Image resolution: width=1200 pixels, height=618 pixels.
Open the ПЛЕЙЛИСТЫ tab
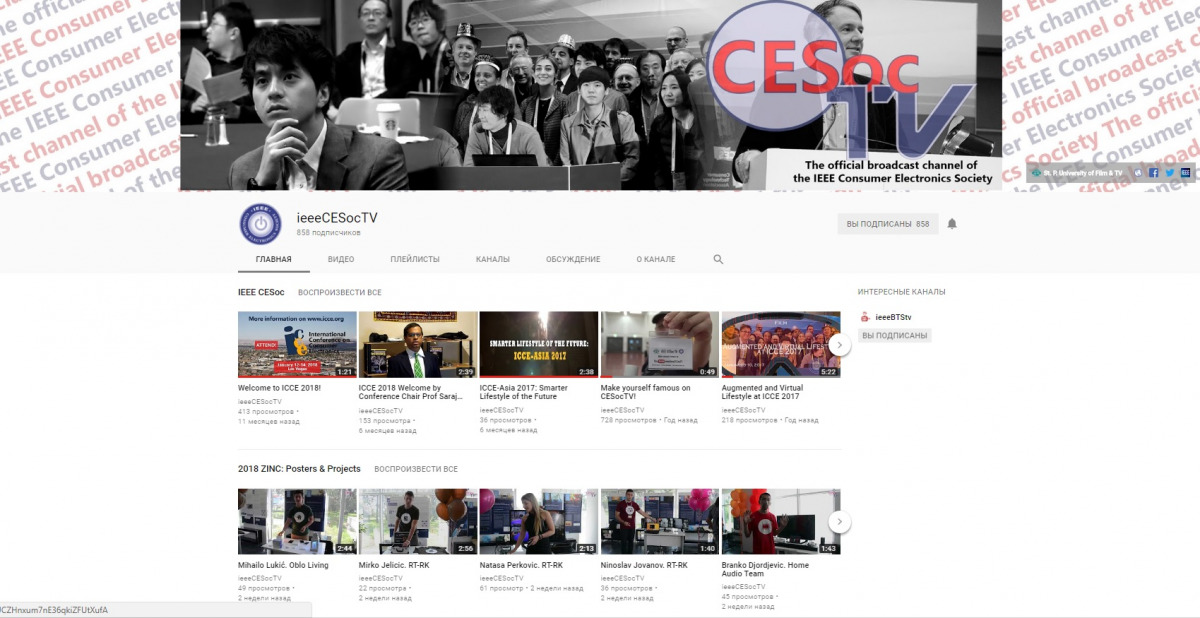point(415,260)
